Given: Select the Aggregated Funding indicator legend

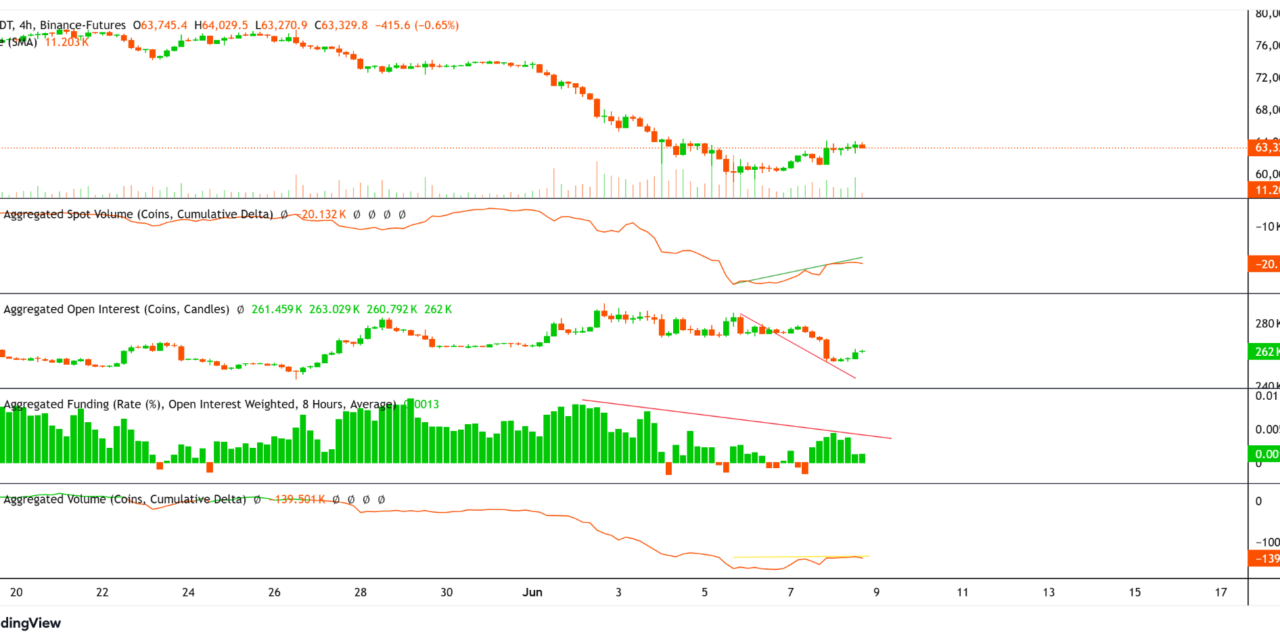Looking at the screenshot, I should [x=198, y=404].
